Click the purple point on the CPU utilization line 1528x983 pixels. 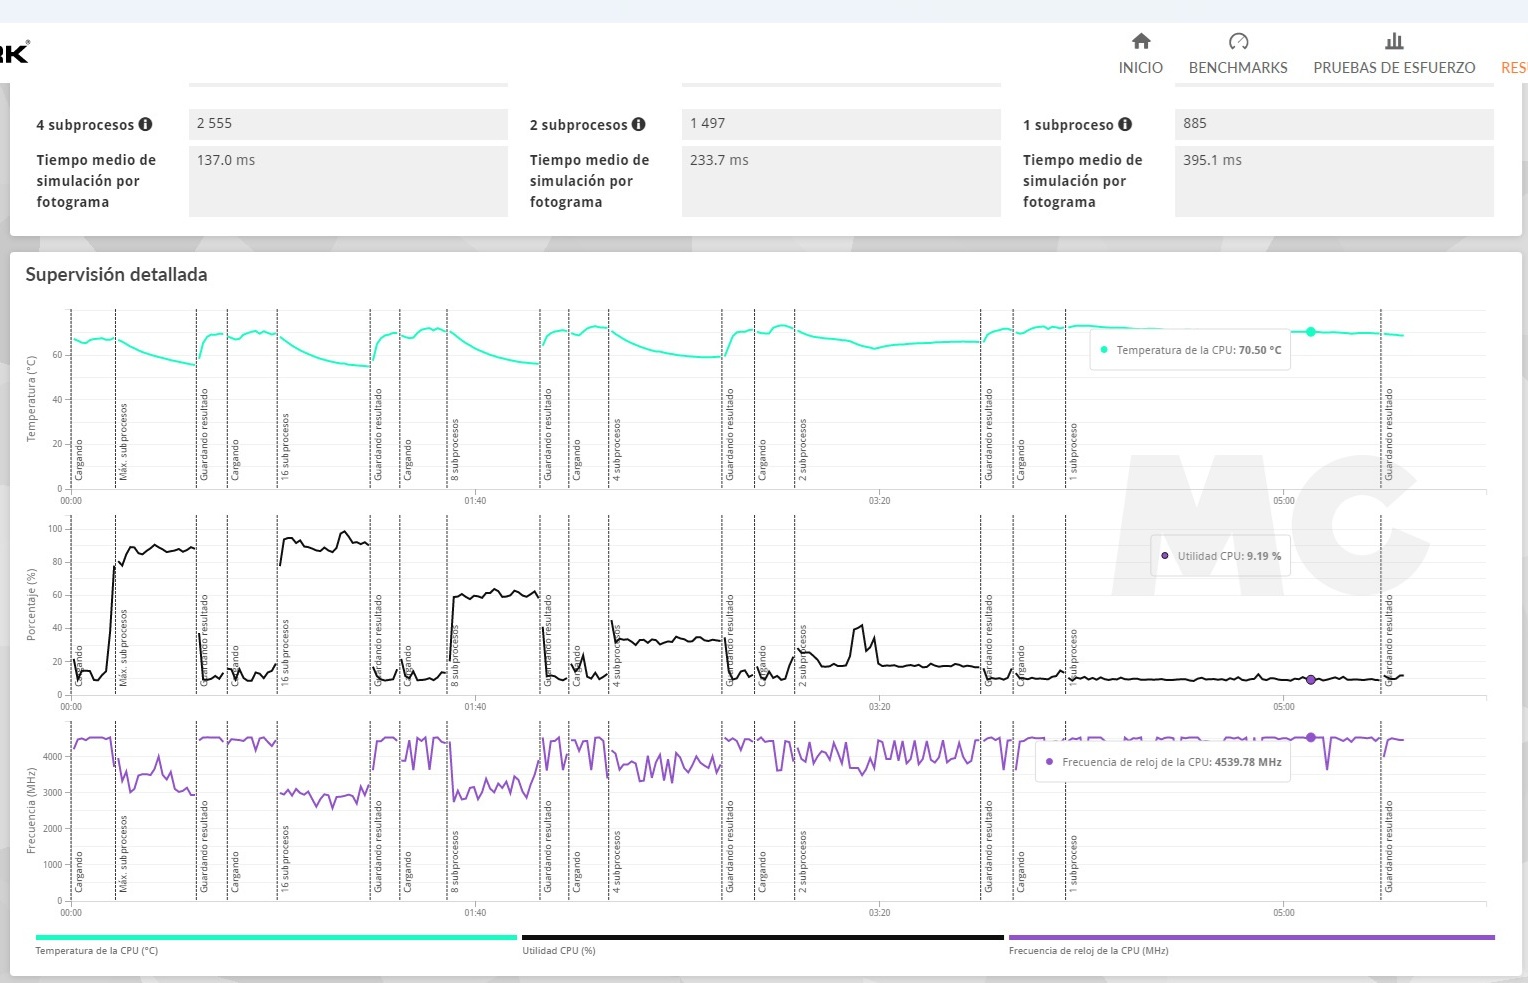coord(1310,680)
